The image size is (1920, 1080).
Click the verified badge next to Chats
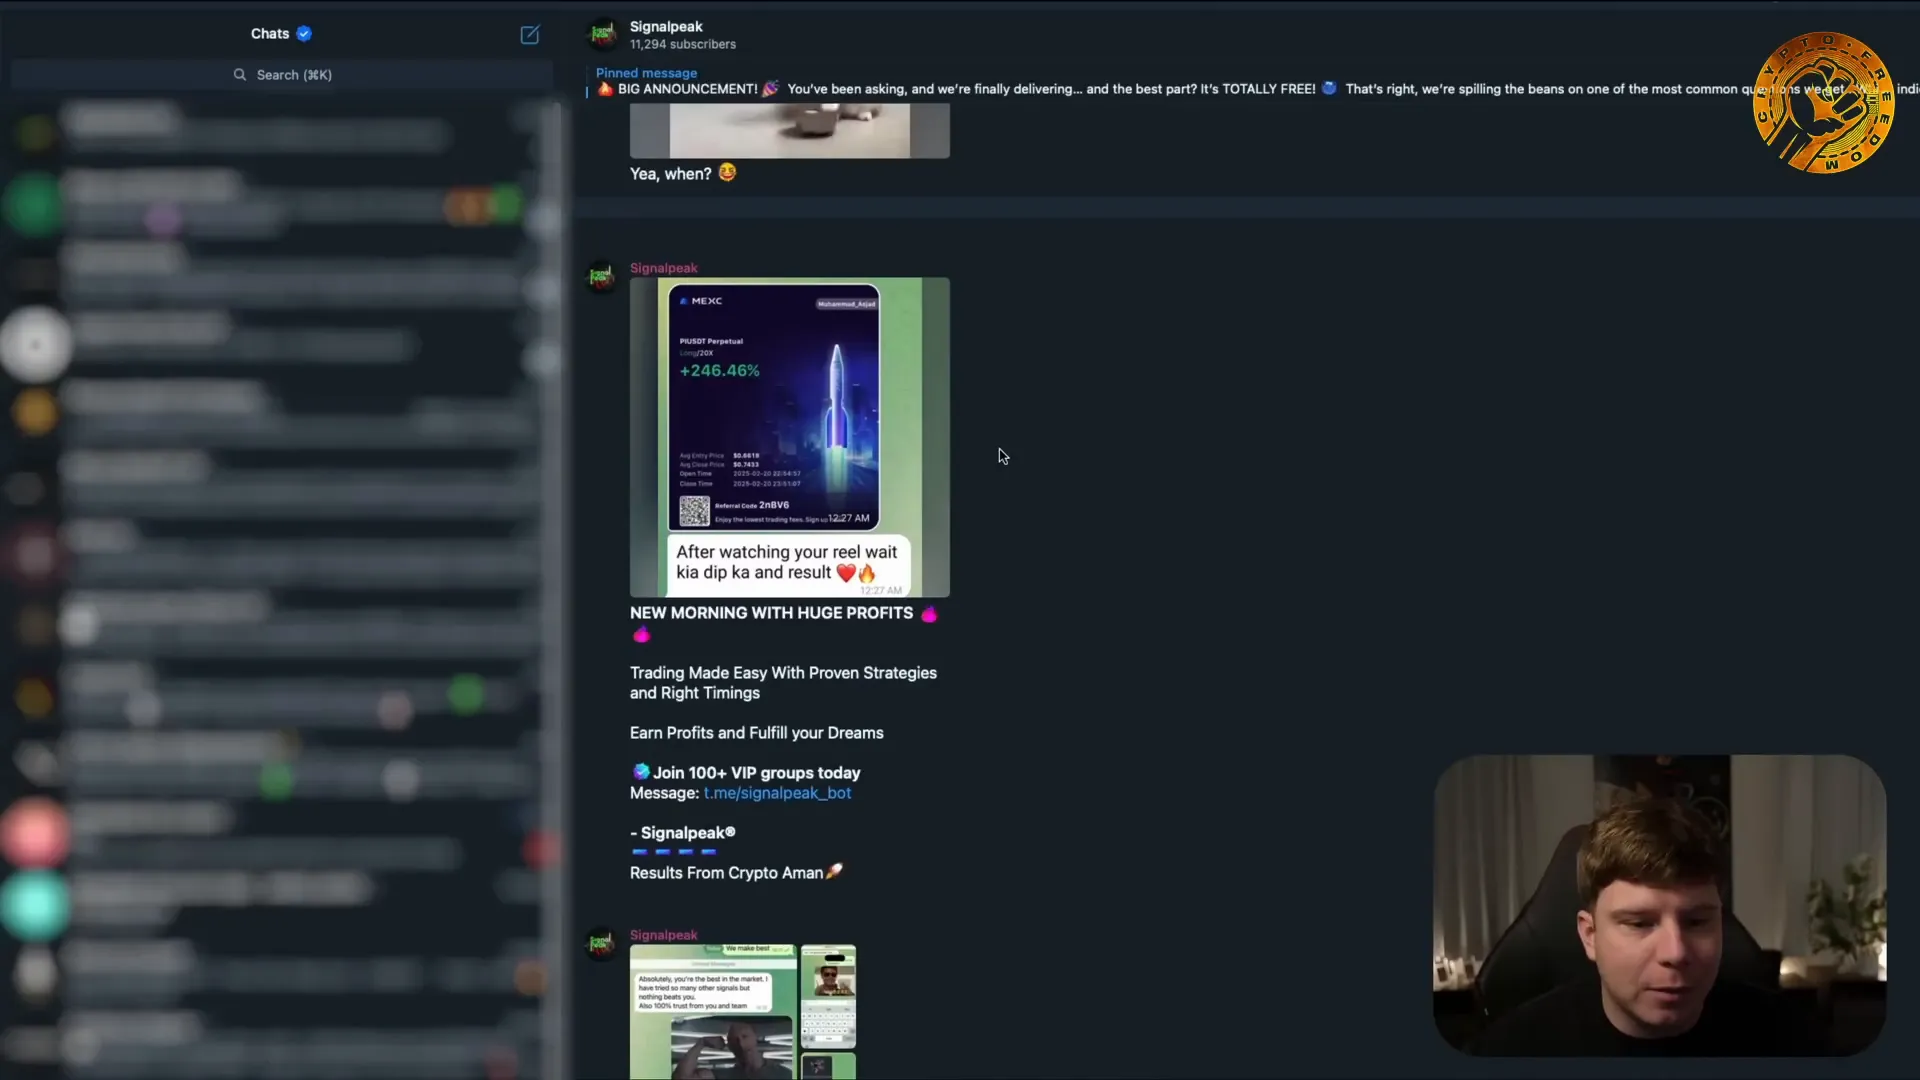304,34
